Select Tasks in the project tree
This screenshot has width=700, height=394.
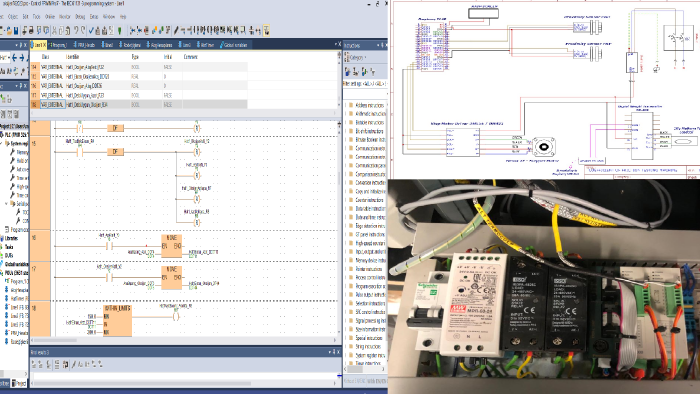(9, 247)
